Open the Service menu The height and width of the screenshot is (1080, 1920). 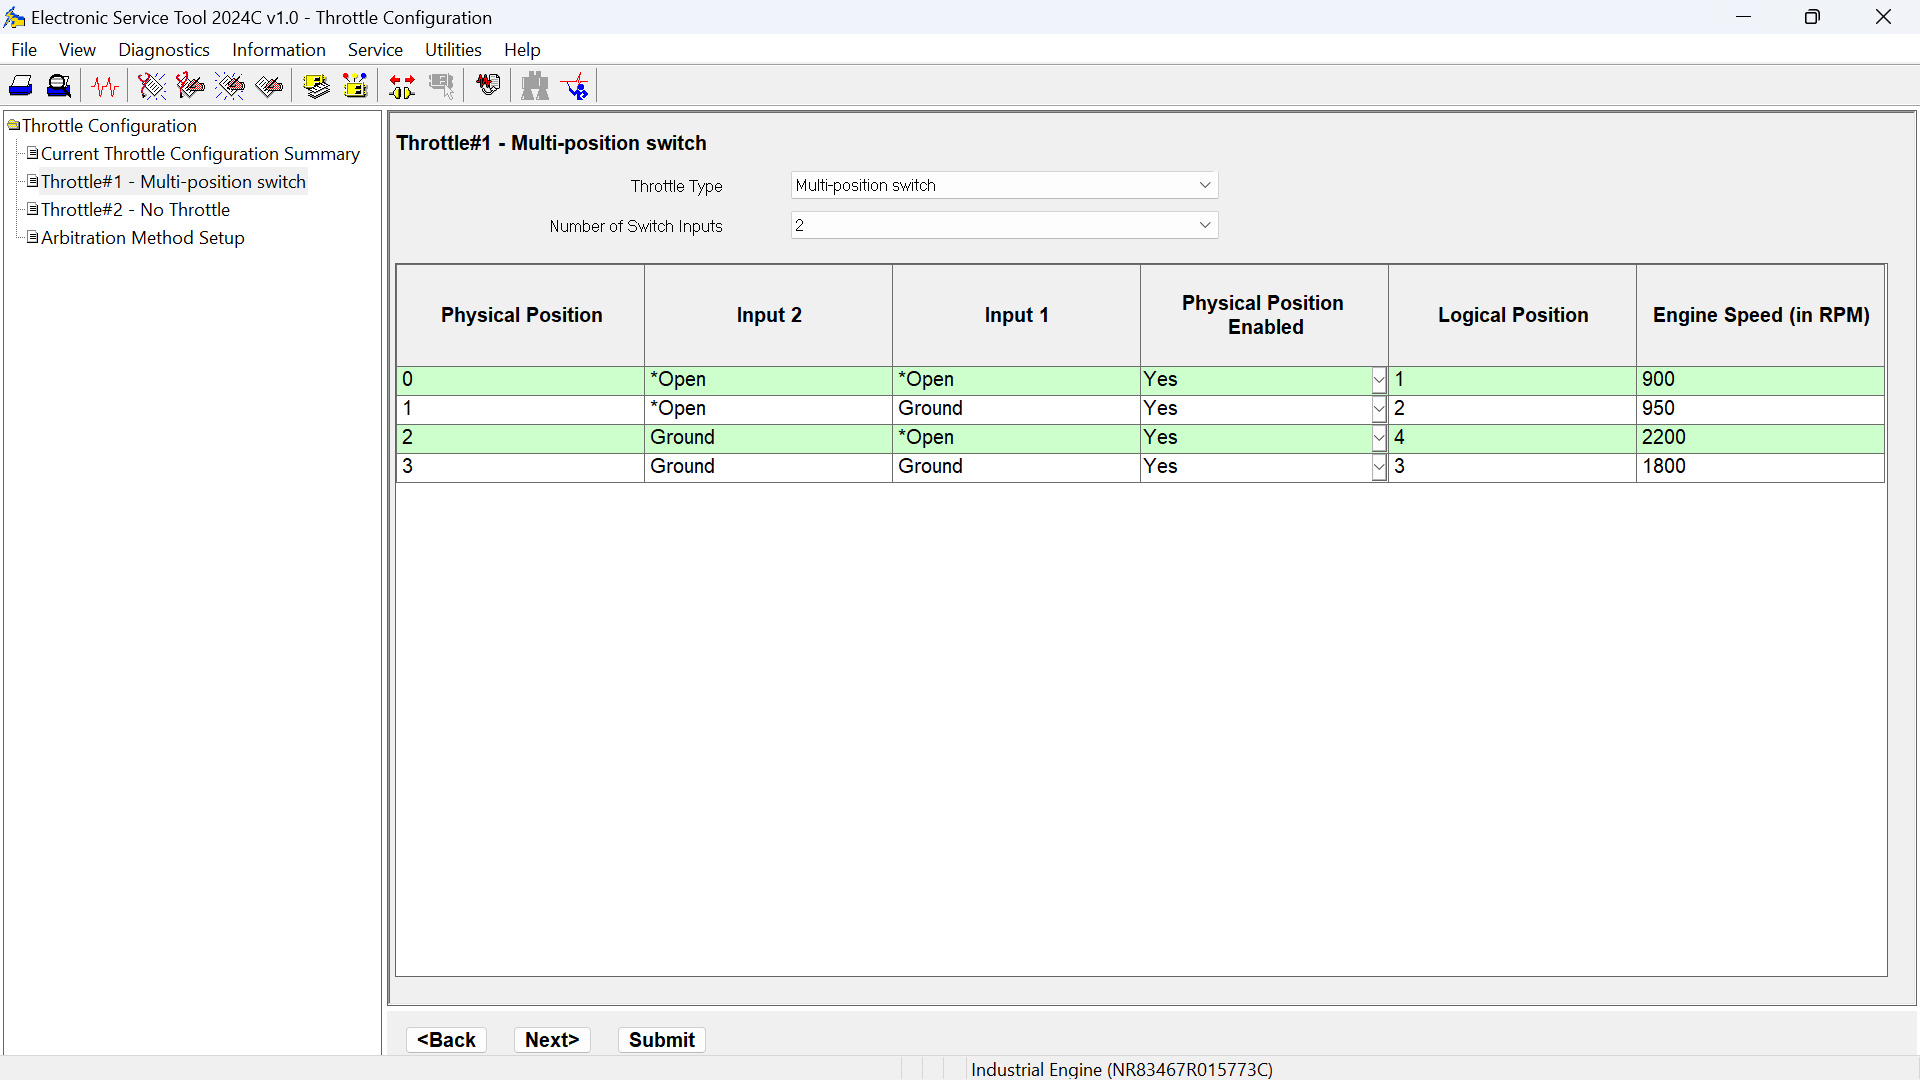coord(375,50)
